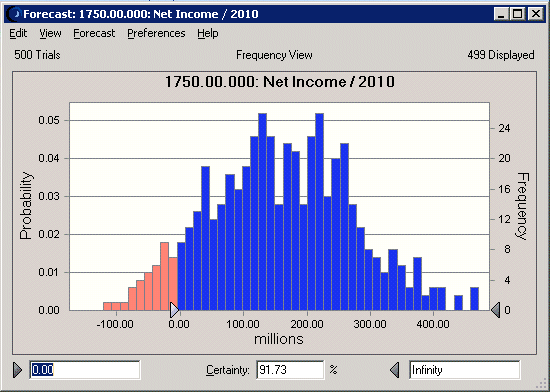Click the Crystal Ball icon in title bar

click(14, 14)
